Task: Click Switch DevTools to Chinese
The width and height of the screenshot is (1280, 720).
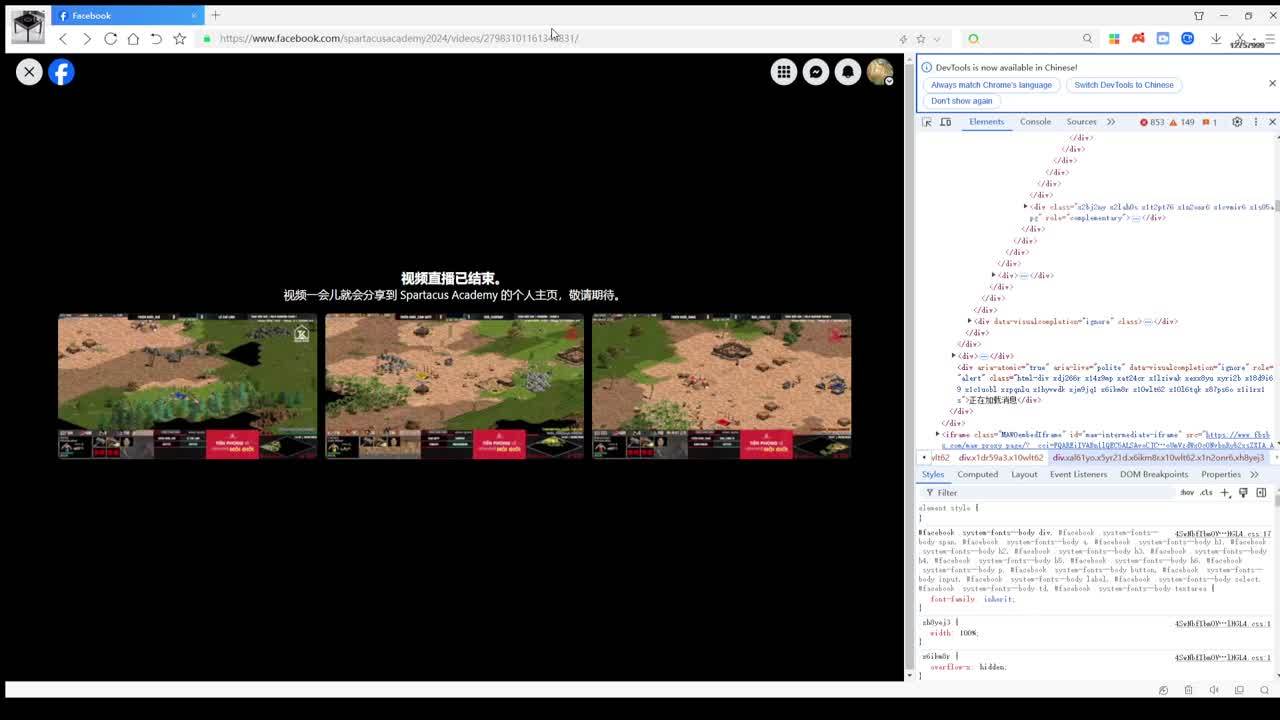Action: click(1124, 85)
